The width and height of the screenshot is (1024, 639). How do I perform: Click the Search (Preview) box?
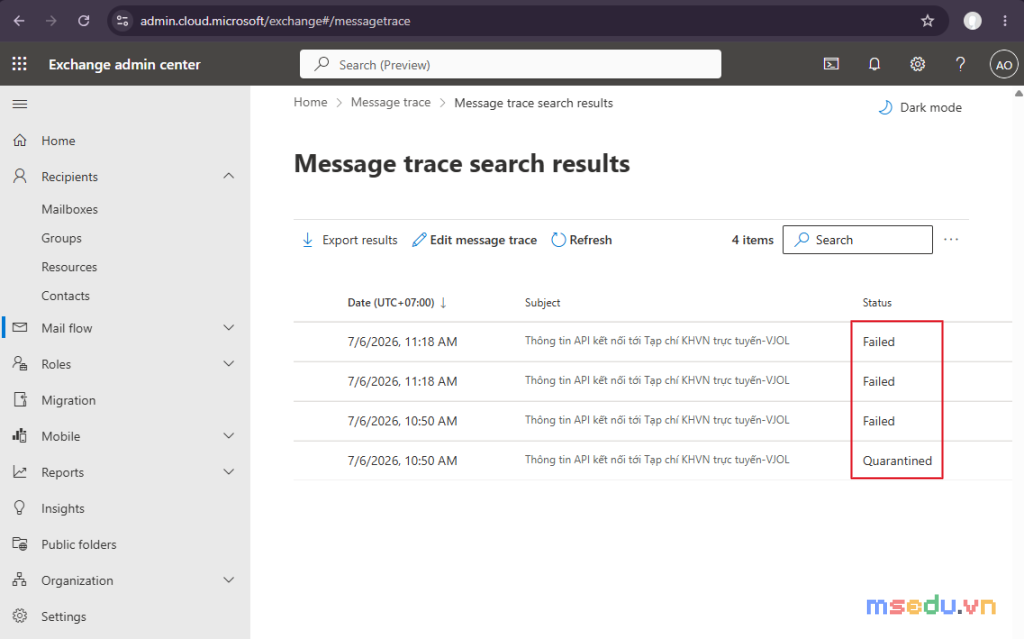coord(510,64)
